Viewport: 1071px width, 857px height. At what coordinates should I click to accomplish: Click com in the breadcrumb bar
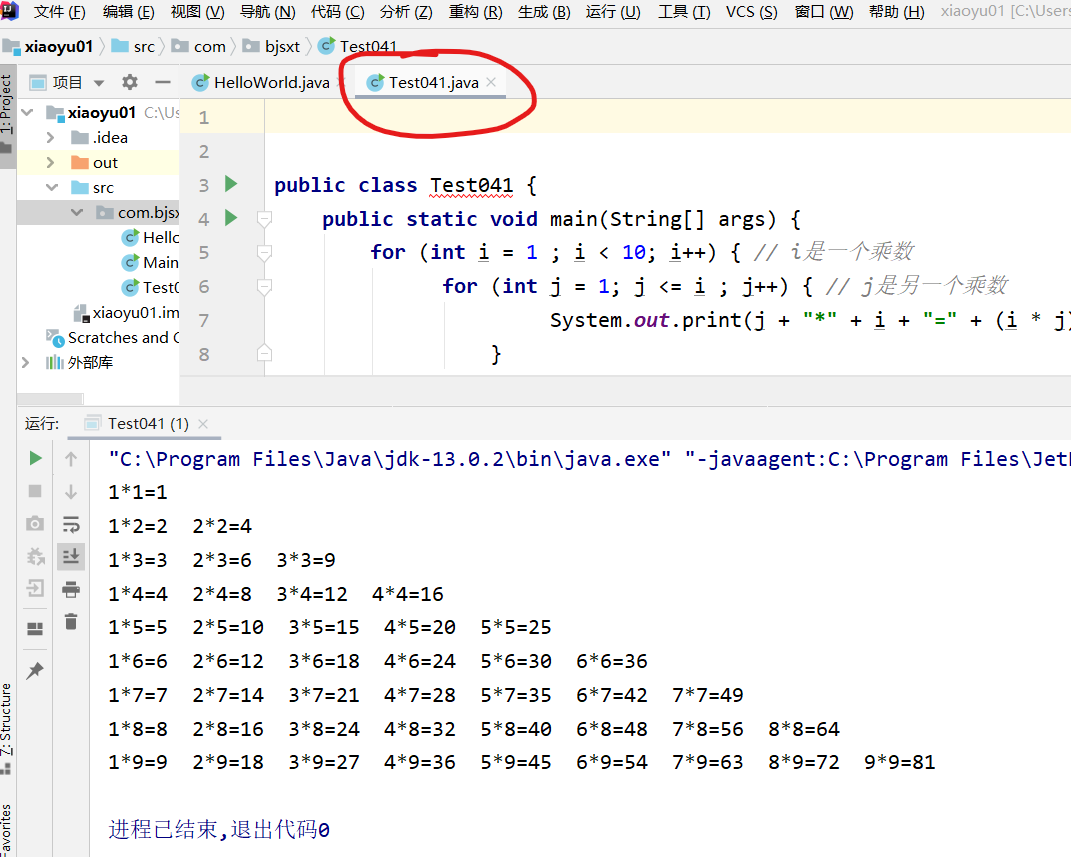coord(199,46)
